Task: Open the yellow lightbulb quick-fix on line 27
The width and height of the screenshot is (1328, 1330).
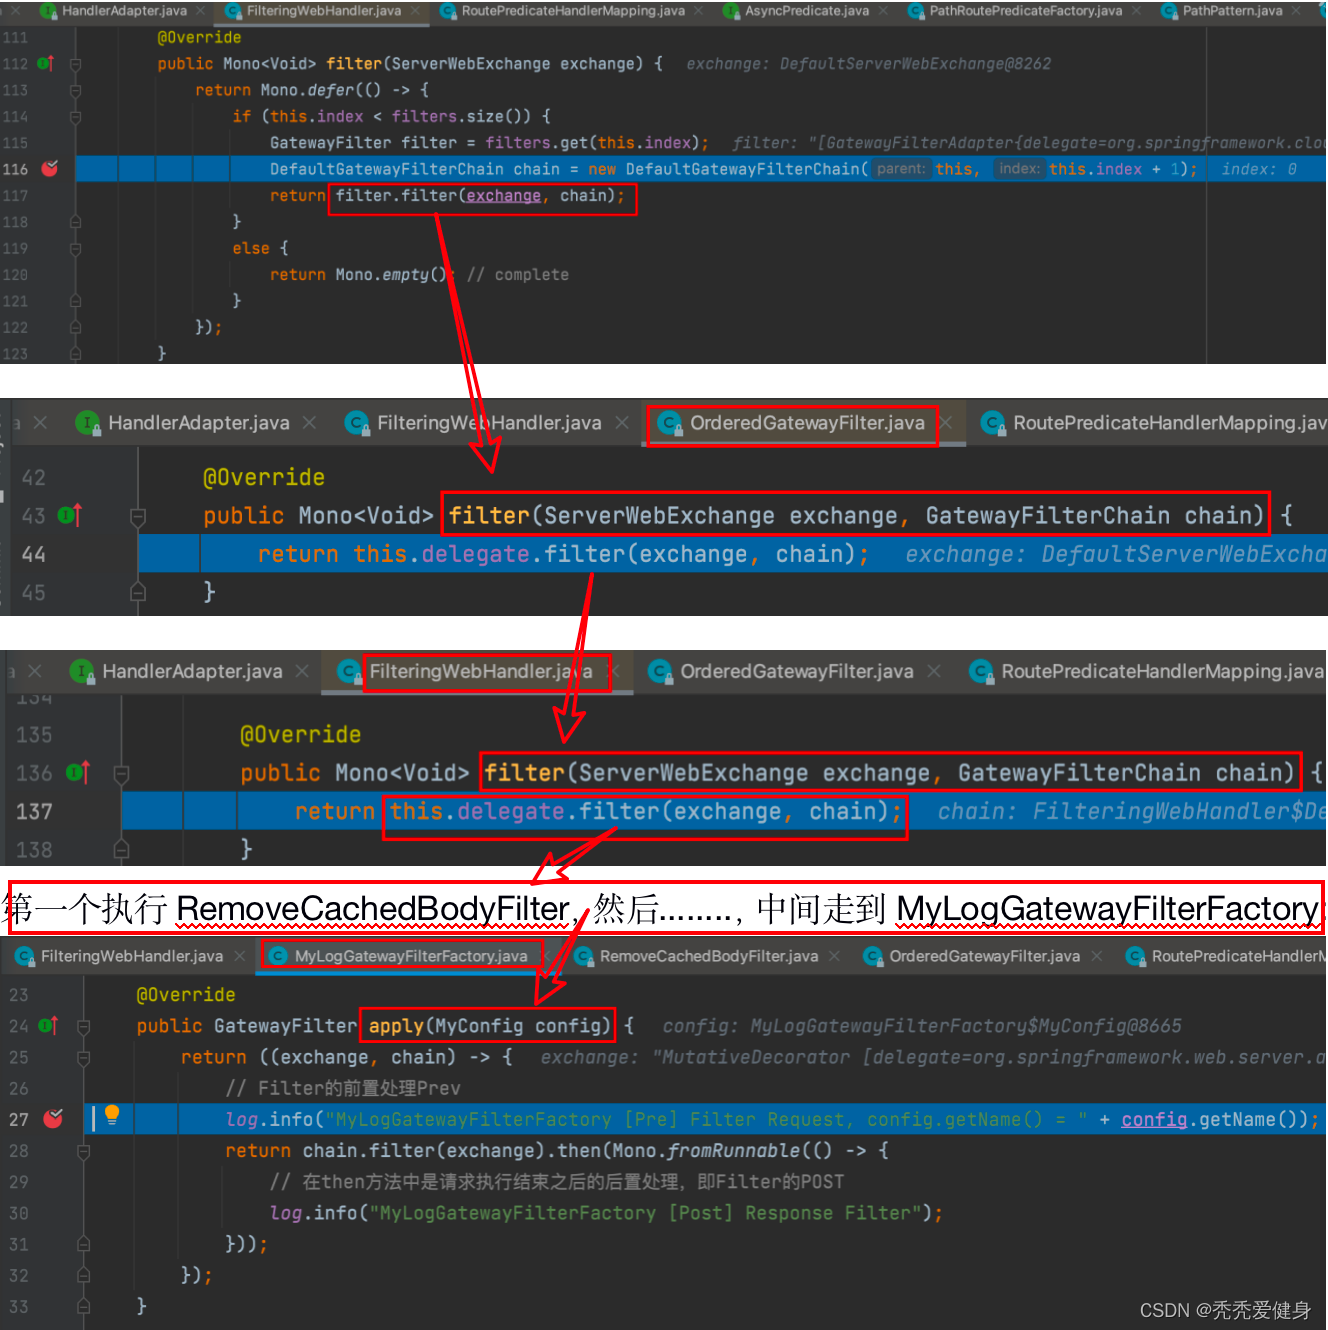Action: point(112,1115)
